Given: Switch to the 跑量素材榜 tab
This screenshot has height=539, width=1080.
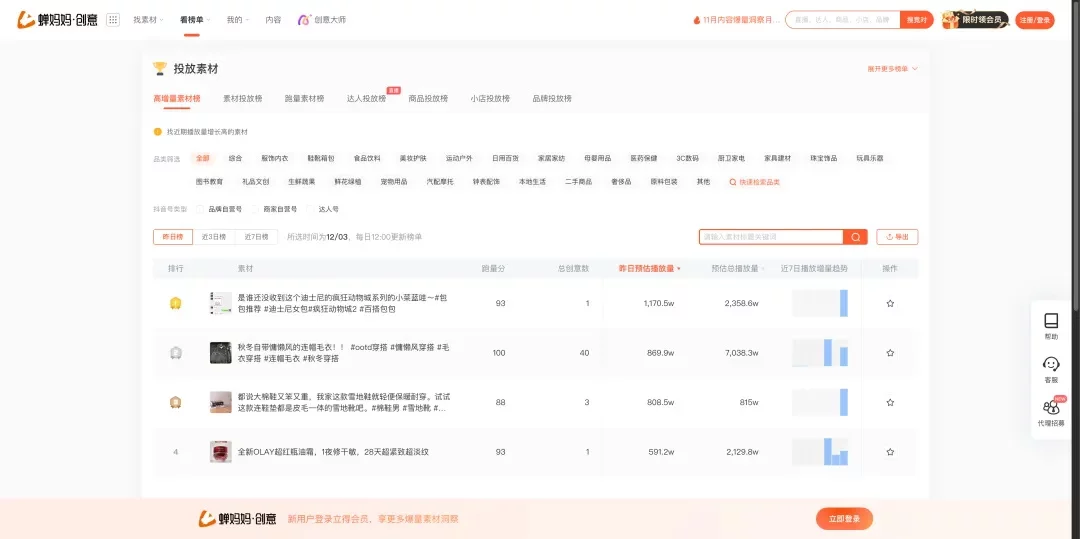Looking at the screenshot, I should [304, 98].
